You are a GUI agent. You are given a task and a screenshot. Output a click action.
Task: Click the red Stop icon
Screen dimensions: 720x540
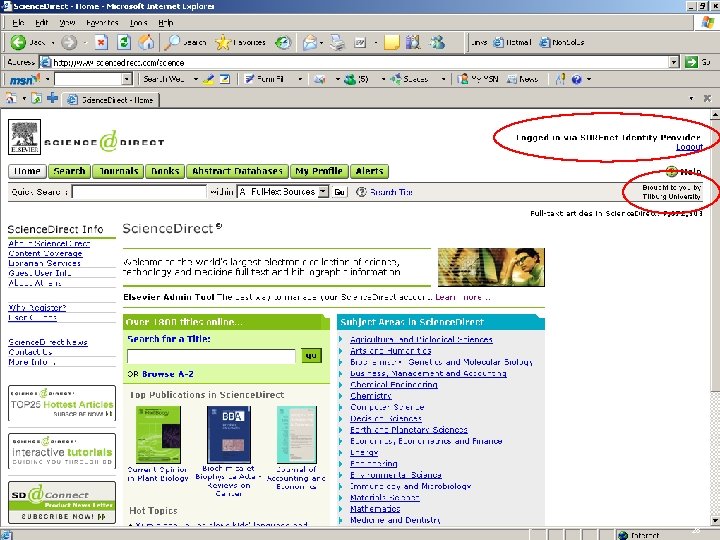pyautogui.click(x=101, y=42)
